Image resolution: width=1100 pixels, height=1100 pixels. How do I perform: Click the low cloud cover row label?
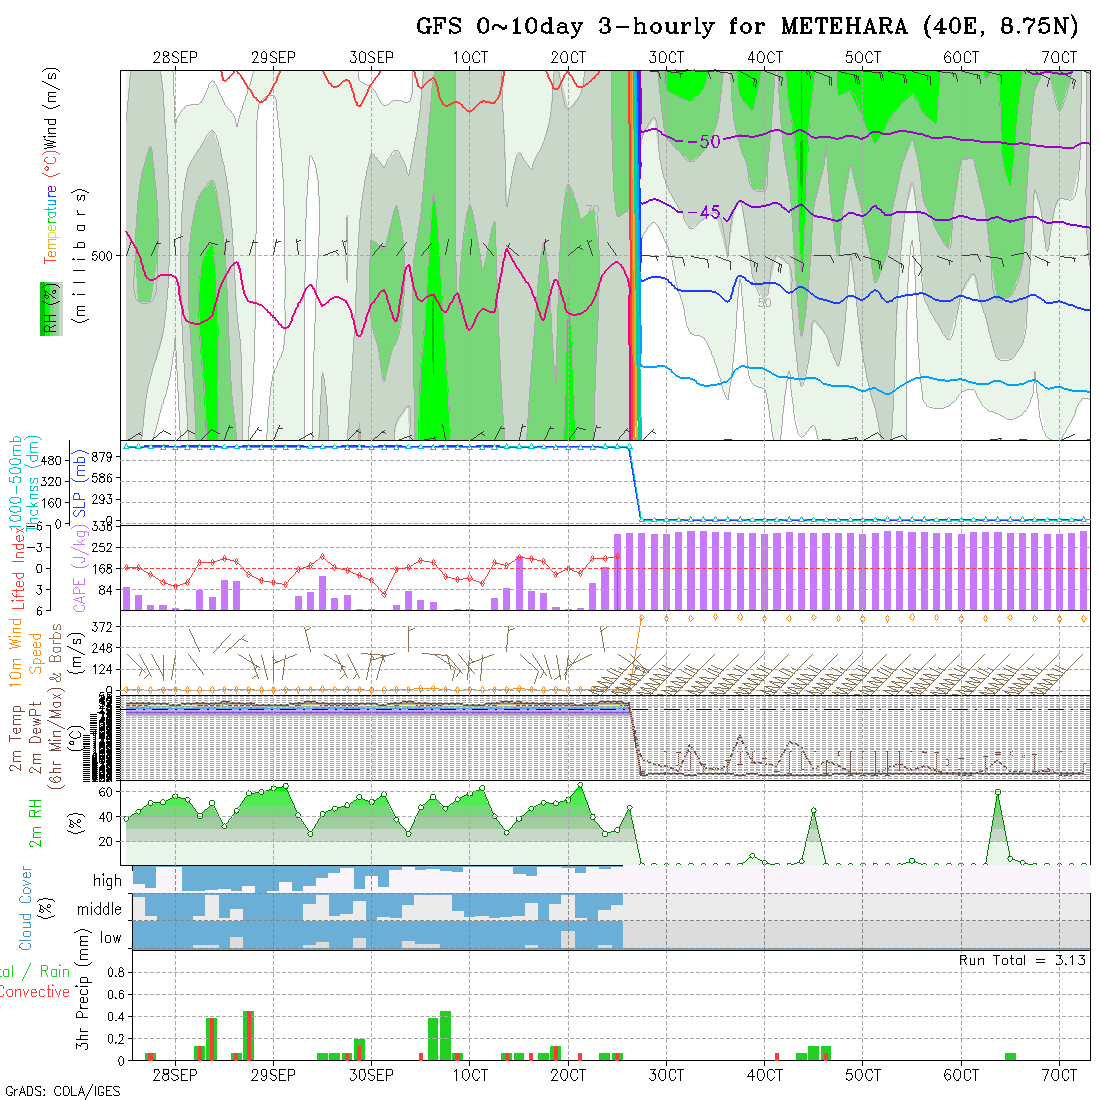[x=110, y=938]
